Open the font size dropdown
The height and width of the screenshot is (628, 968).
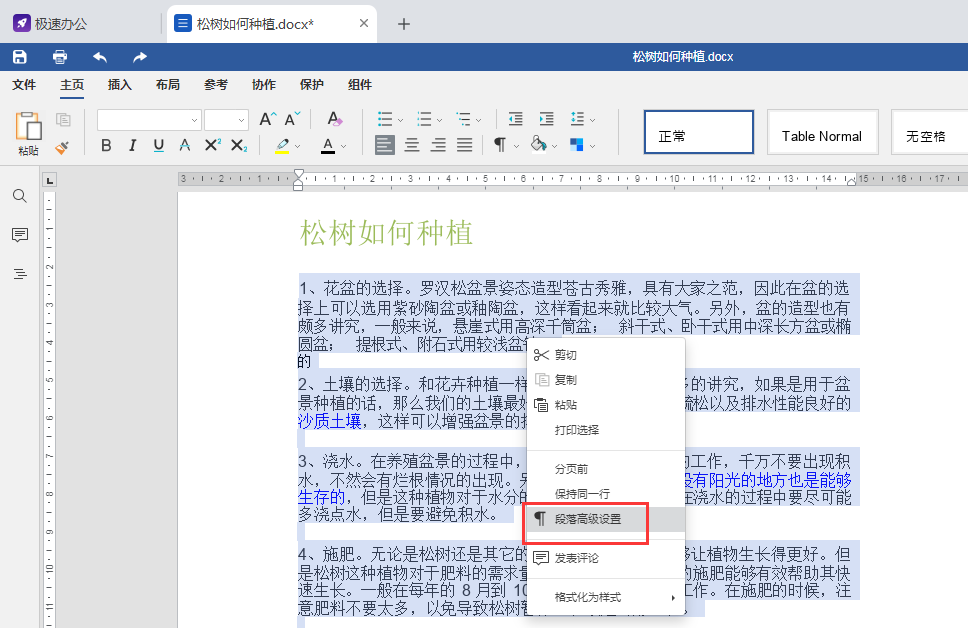point(241,120)
